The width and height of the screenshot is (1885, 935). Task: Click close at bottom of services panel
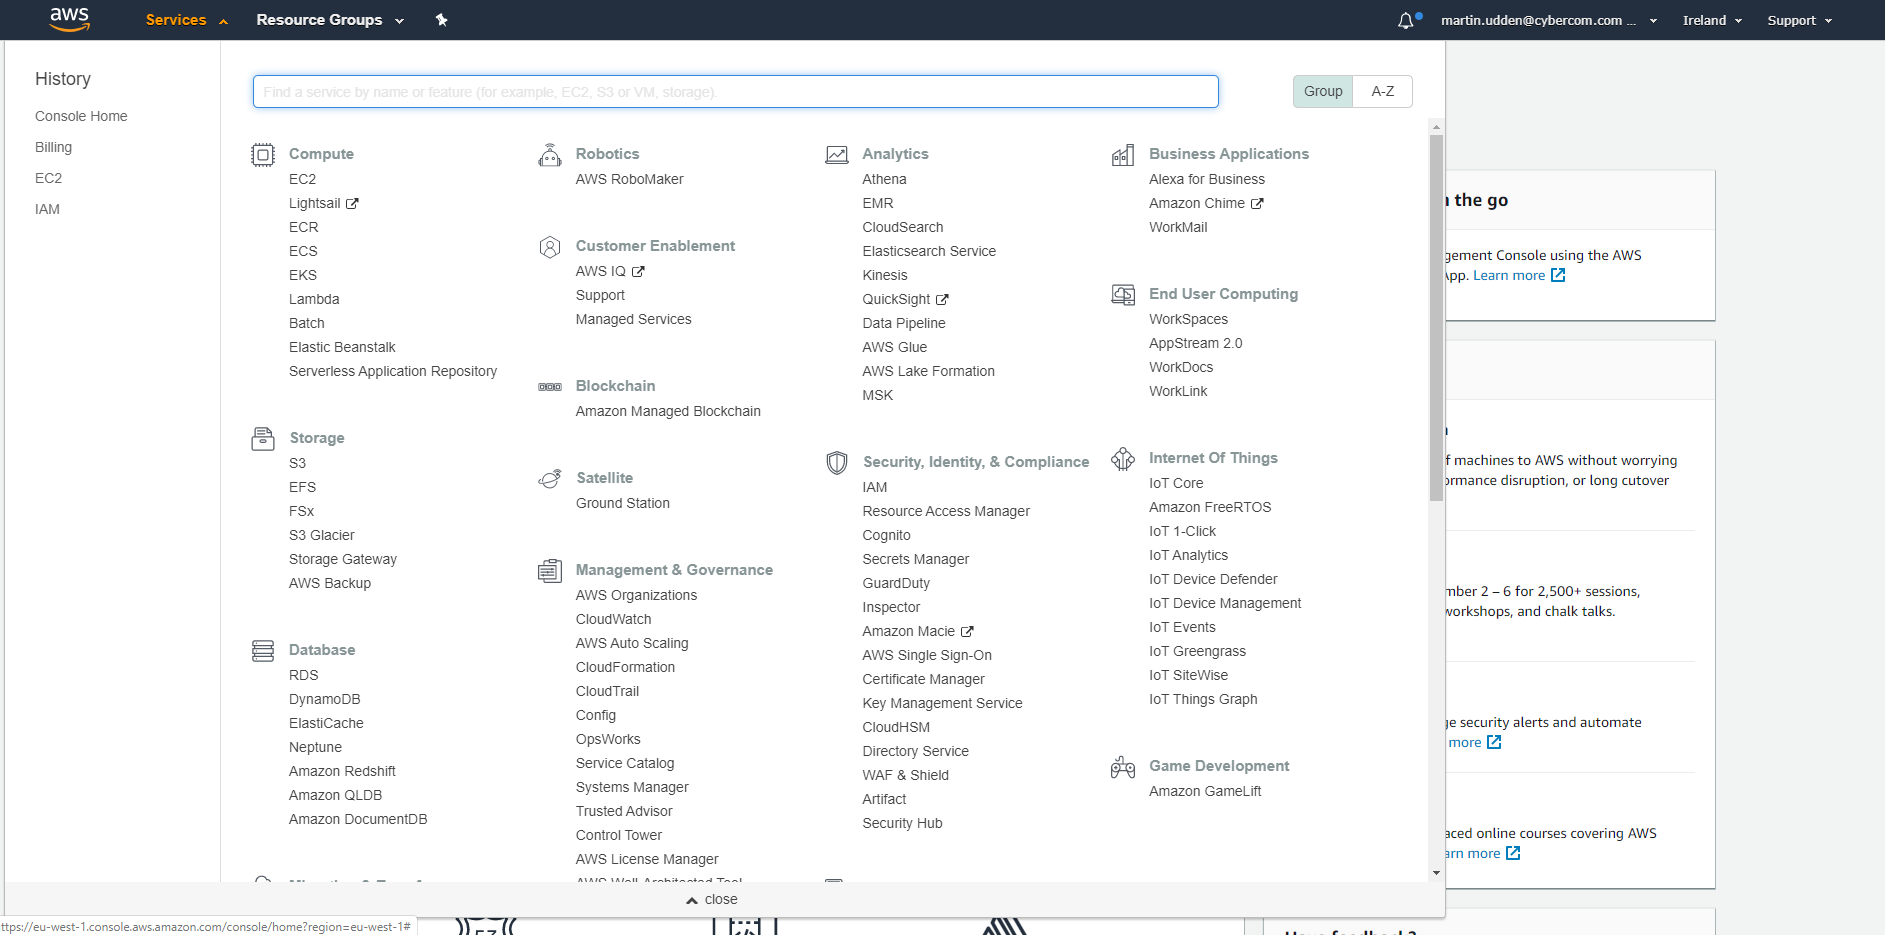pyautogui.click(x=712, y=900)
